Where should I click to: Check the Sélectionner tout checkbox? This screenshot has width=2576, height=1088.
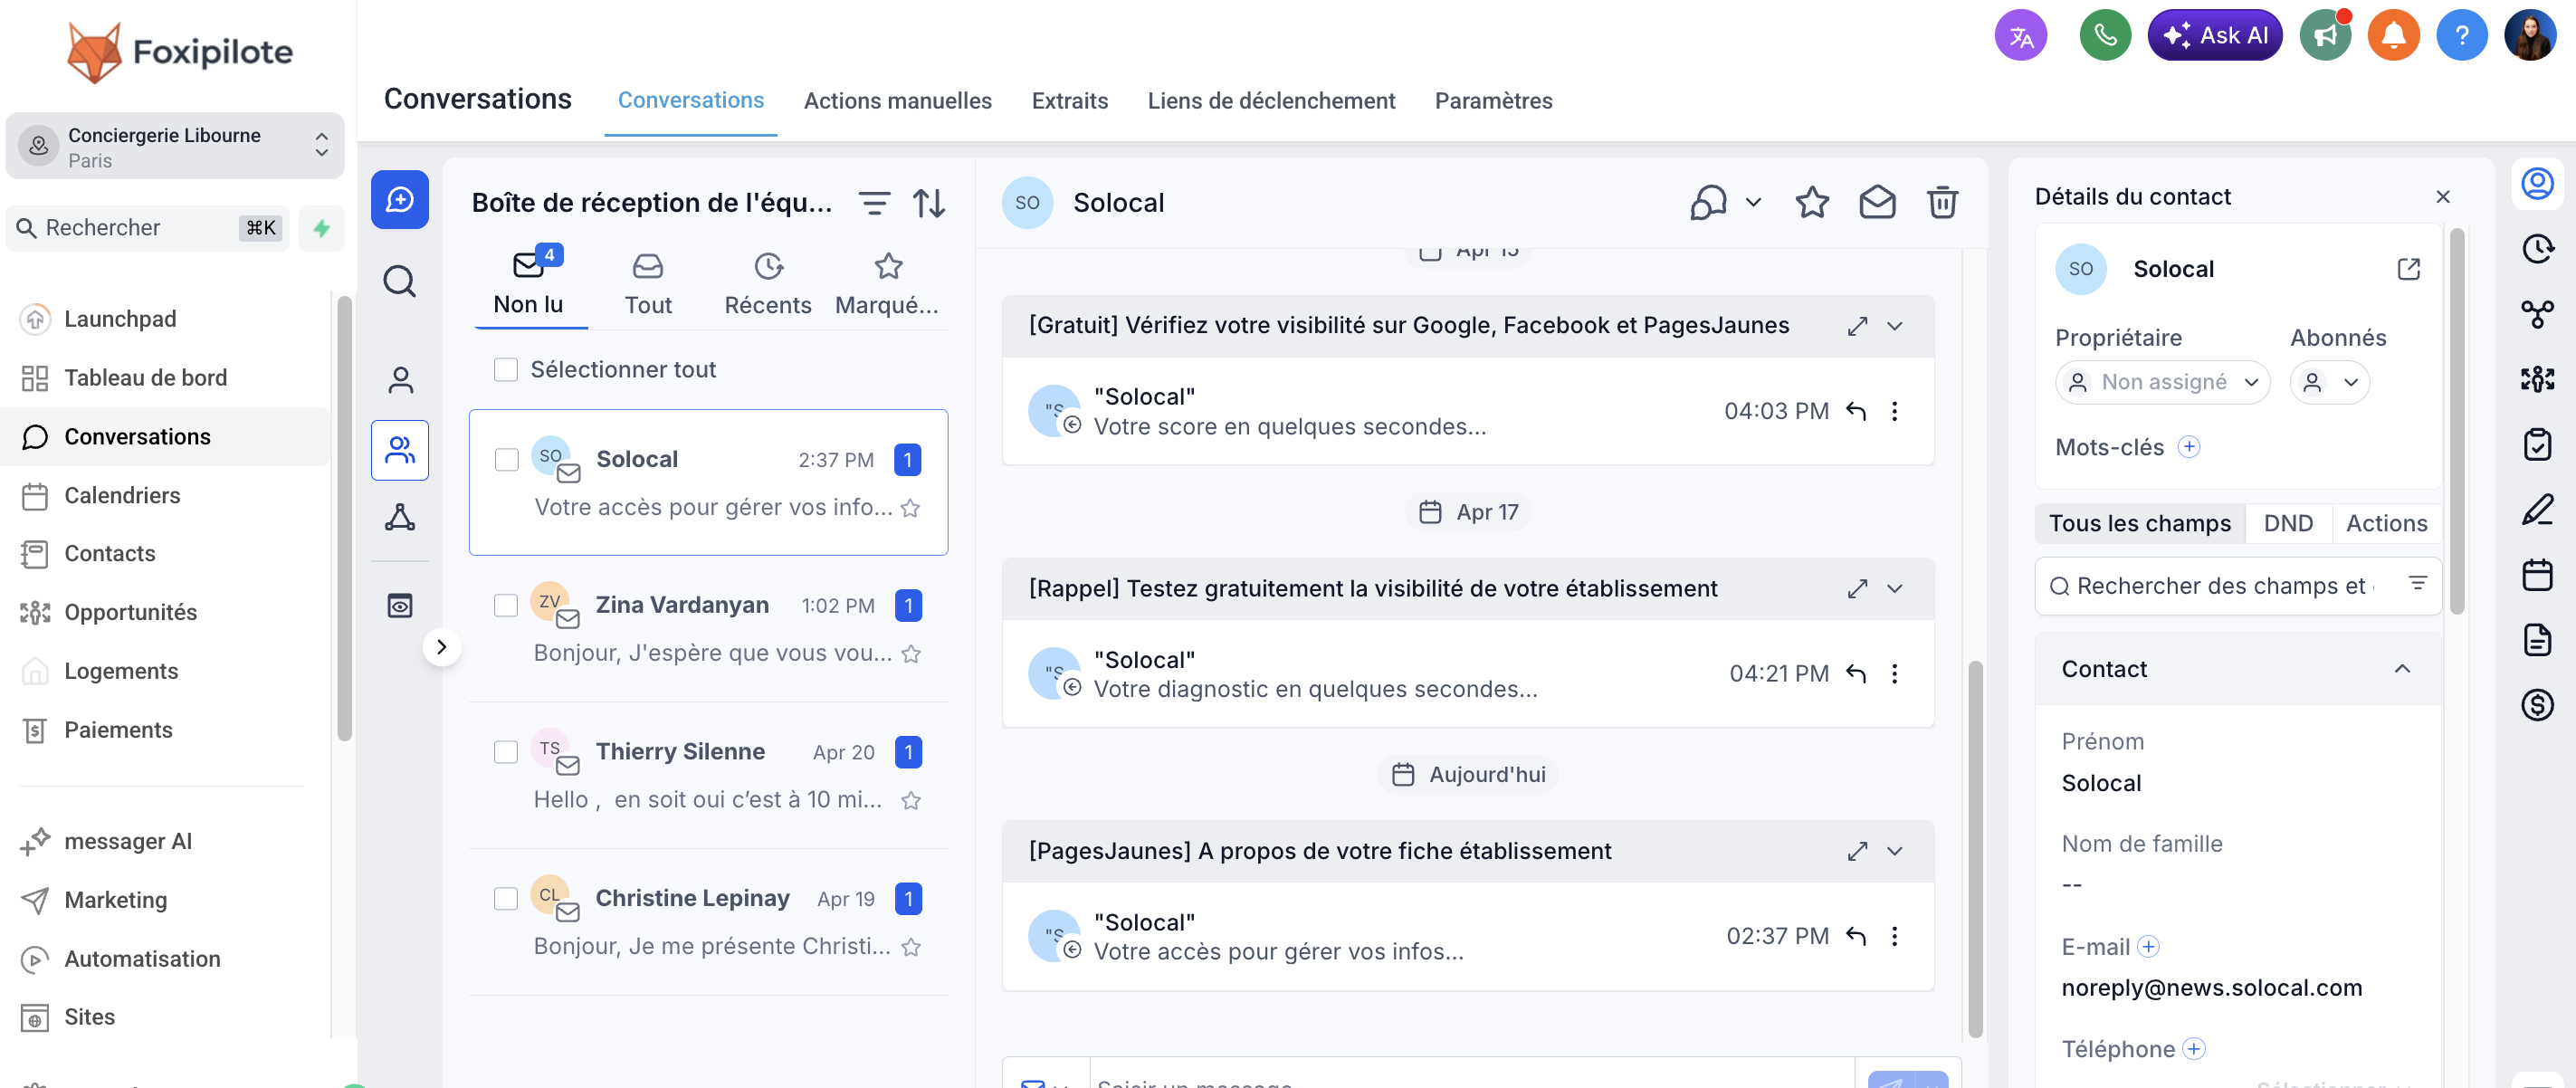click(506, 370)
